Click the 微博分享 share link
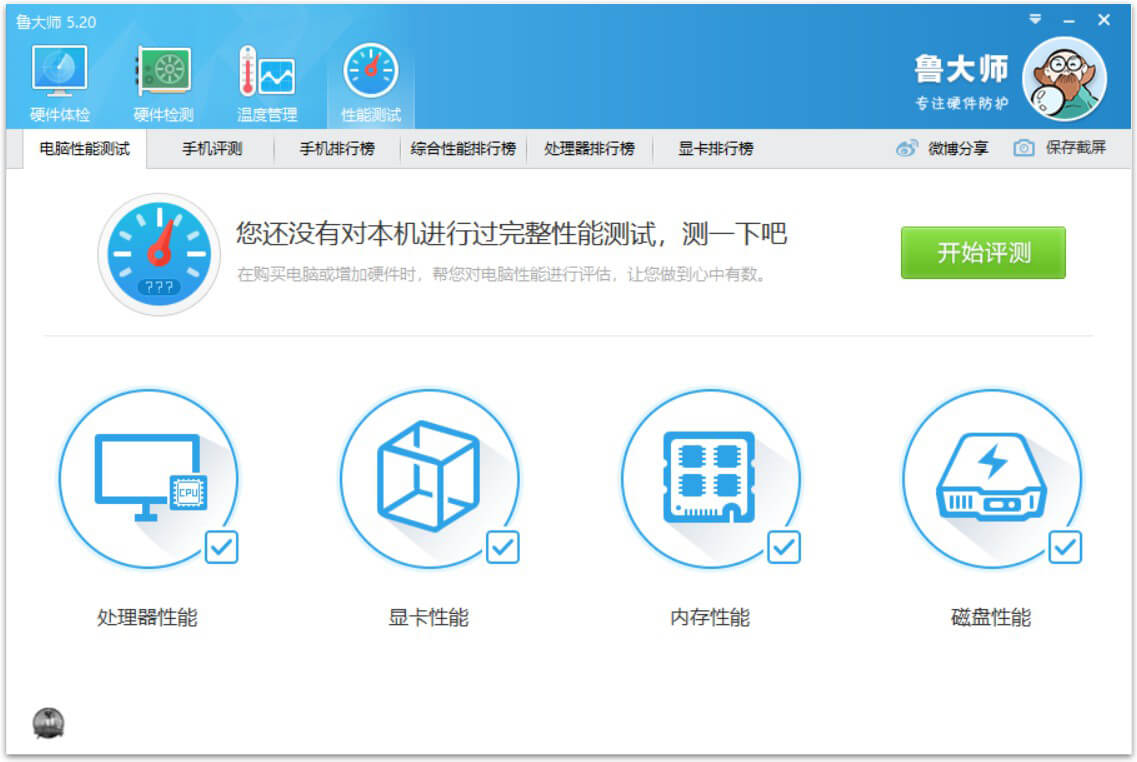 (958, 149)
